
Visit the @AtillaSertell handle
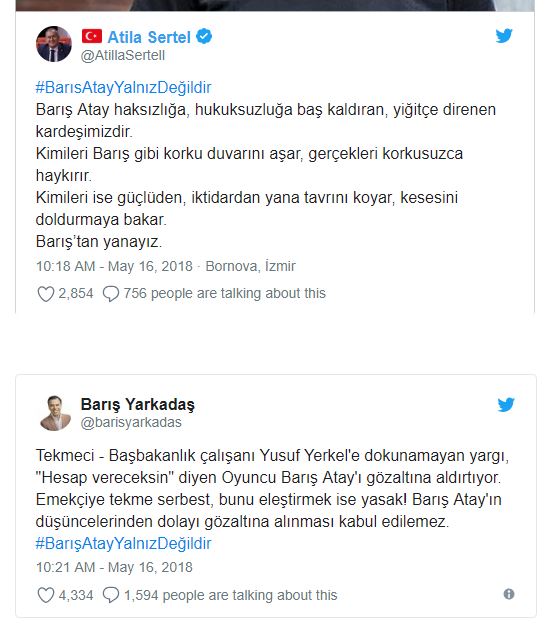pos(123,55)
